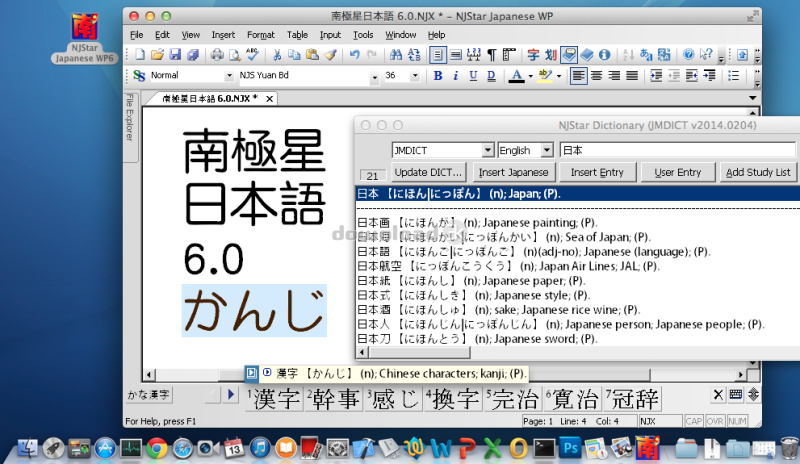
Task: Toggle Italic formatting
Action: coord(454,76)
